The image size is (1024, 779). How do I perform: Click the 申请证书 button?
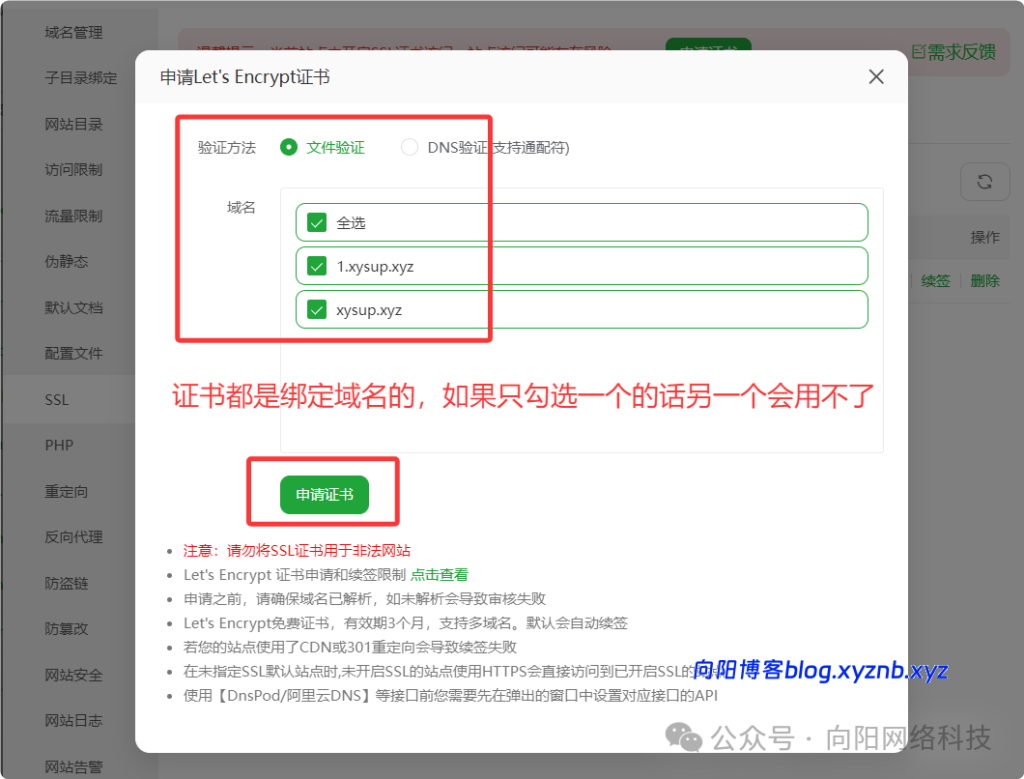pos(324,495)
